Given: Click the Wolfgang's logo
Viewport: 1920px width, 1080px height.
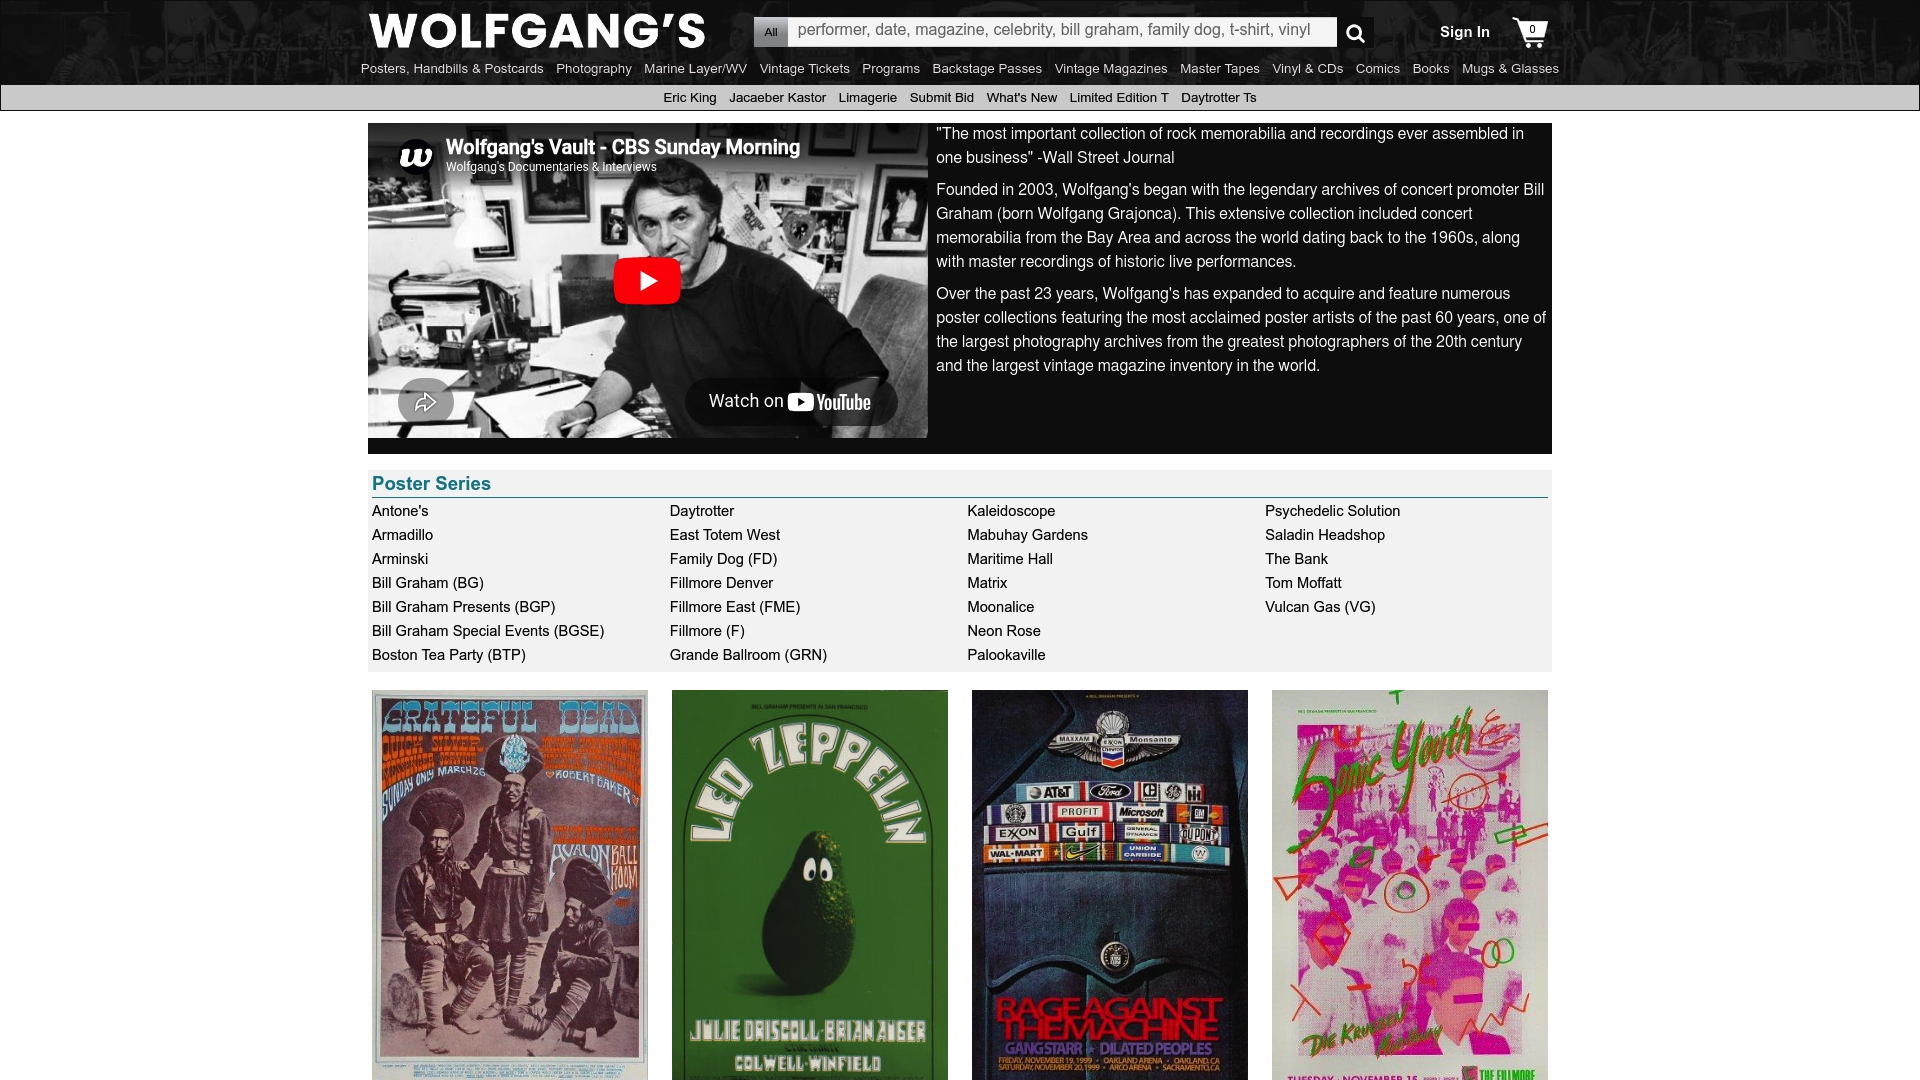Looking at the screenshot, I should (x=537, y=31).
